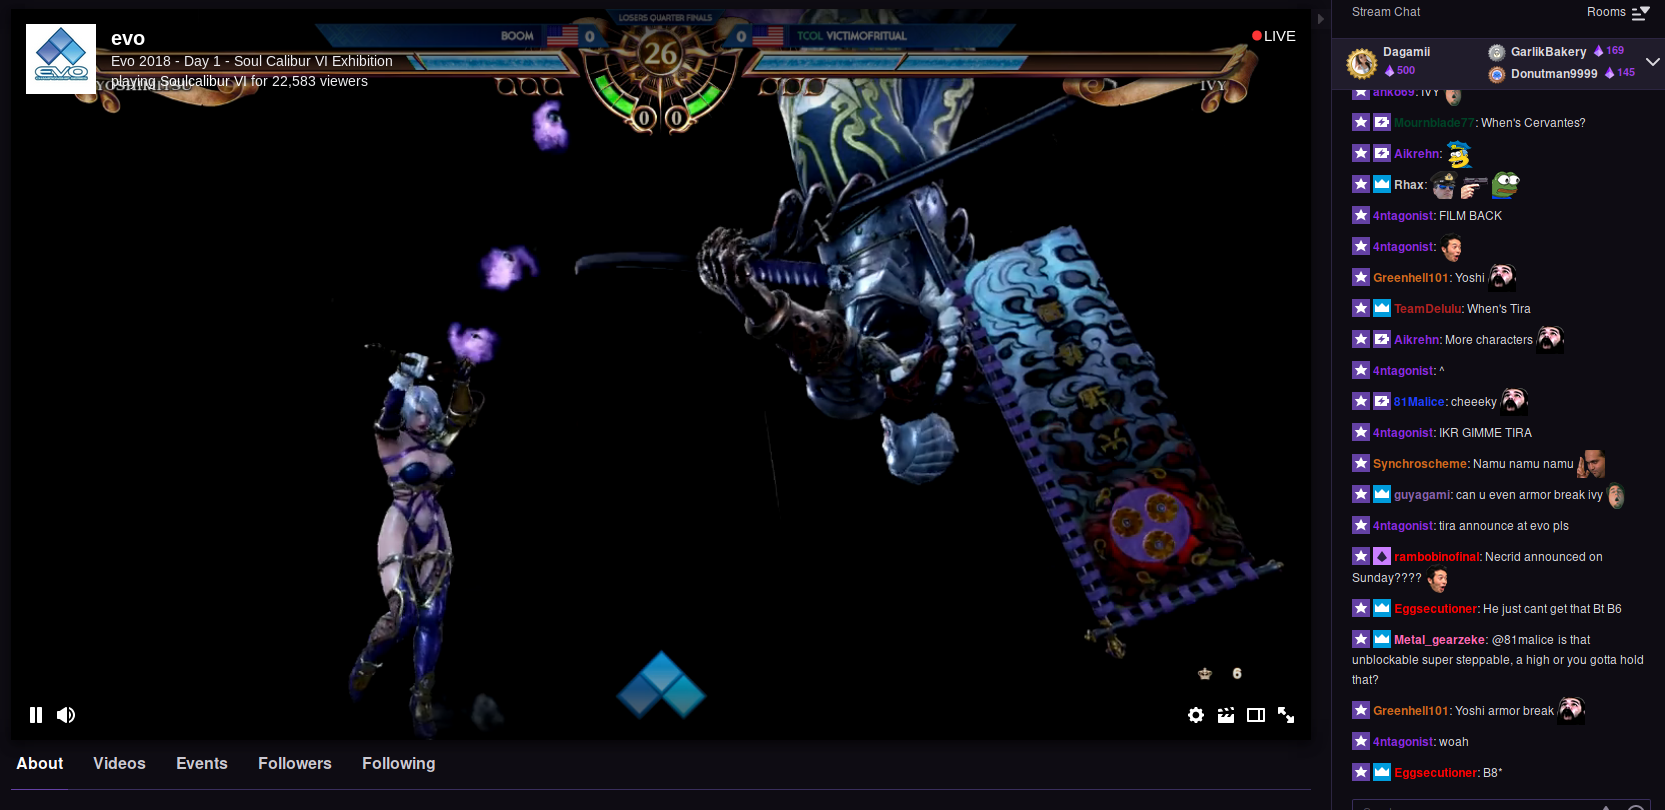Mute the stream volume
The image size is (1665, 810).
[66, 715]
